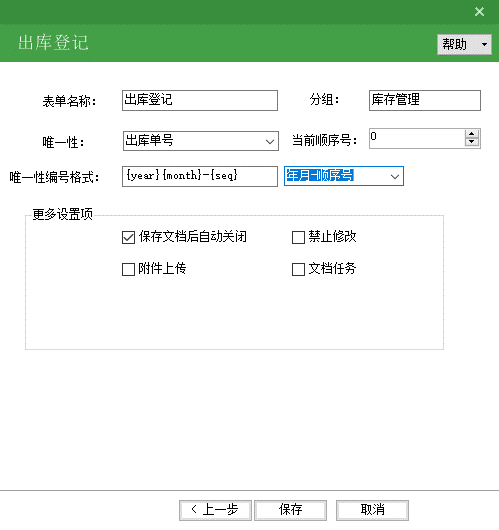This screenshot has height=530, width=499.
Task: Enable the 禁止修改 checkbox
Action: [x=298, y=237]
